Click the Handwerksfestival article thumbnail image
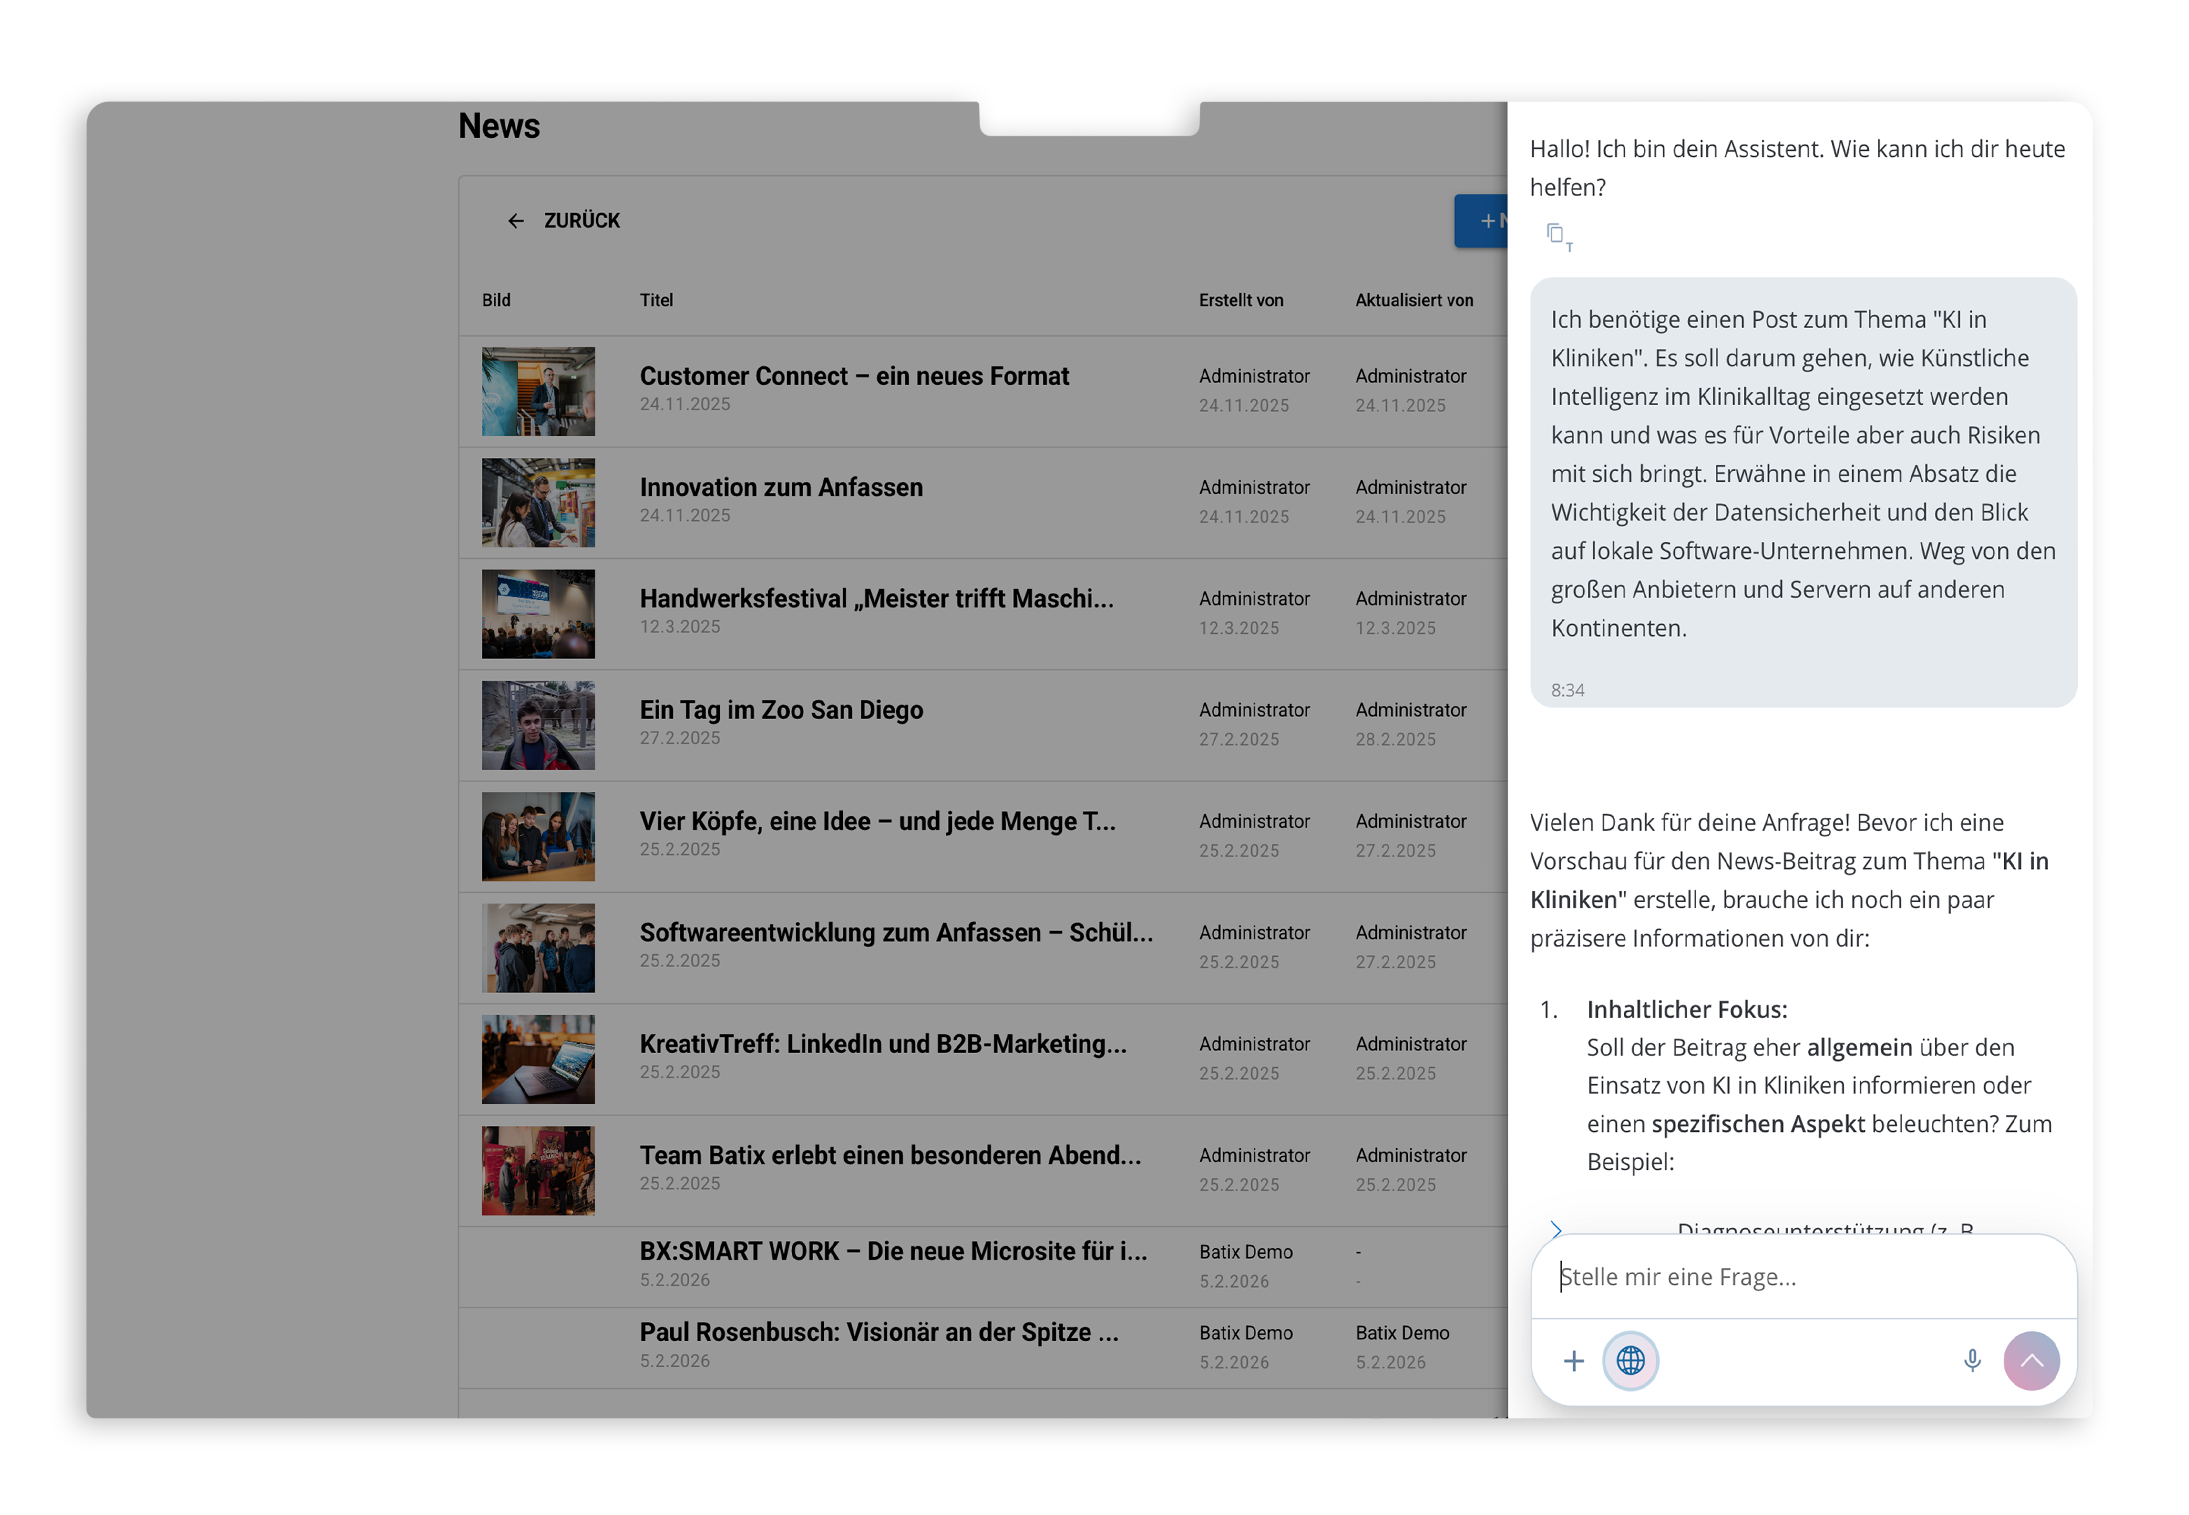The image size is (2189, 1515). tap(538, 614)
